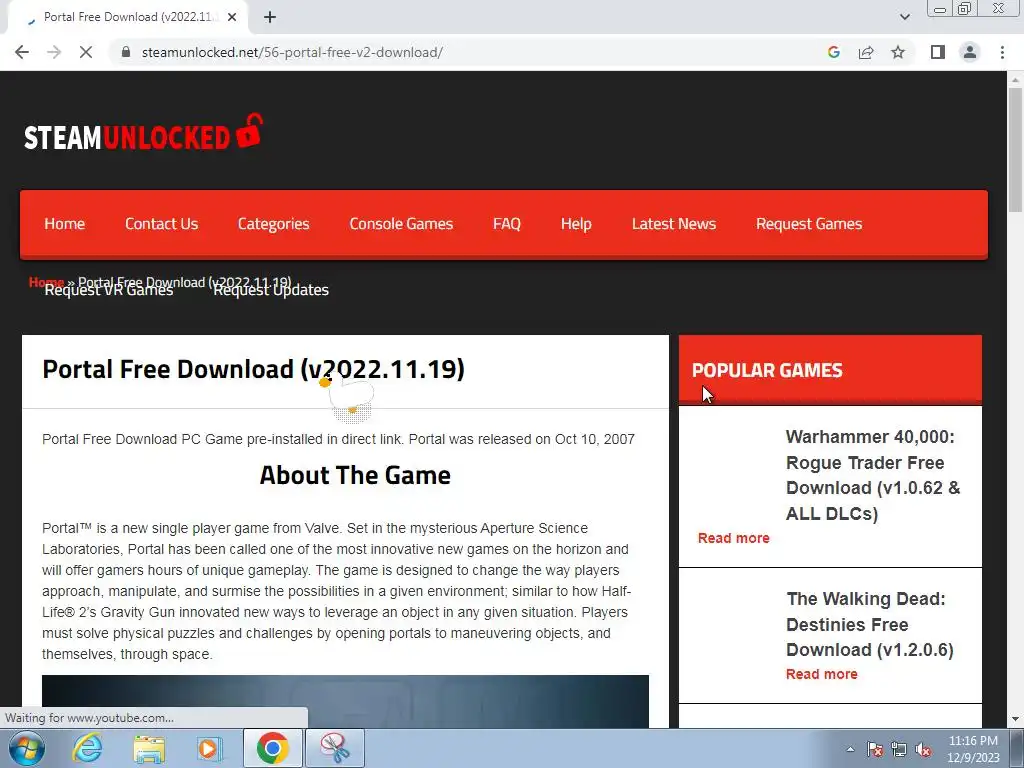Open Action Center flag icon
Viewport: 1024px width, 768px height.
pos(874,749)
